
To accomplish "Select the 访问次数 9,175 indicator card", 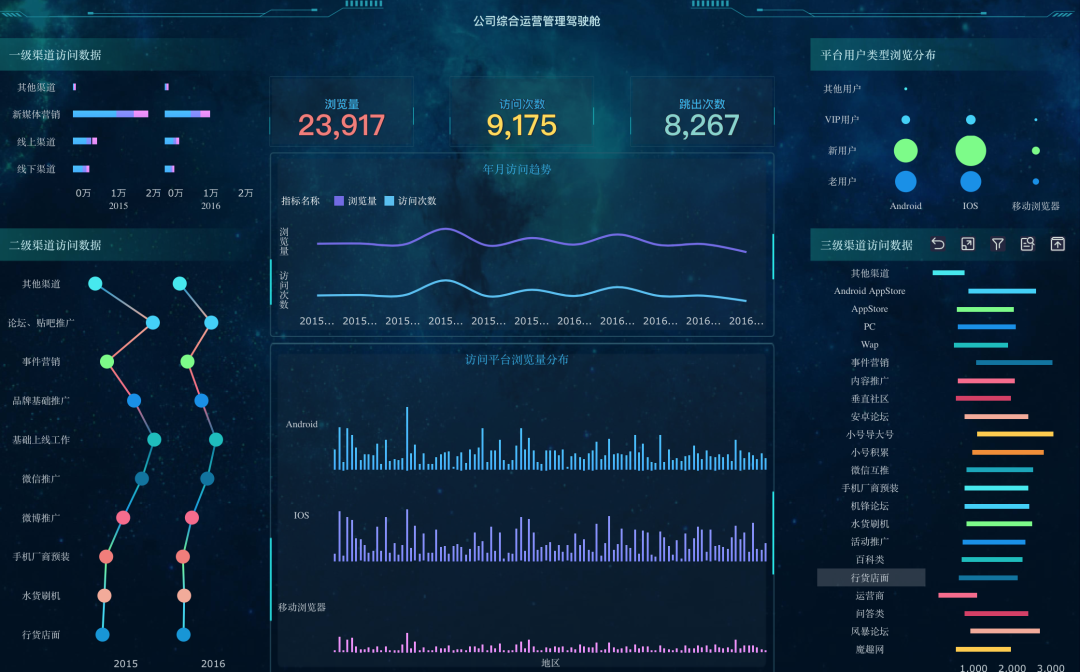I will point(521,112).
